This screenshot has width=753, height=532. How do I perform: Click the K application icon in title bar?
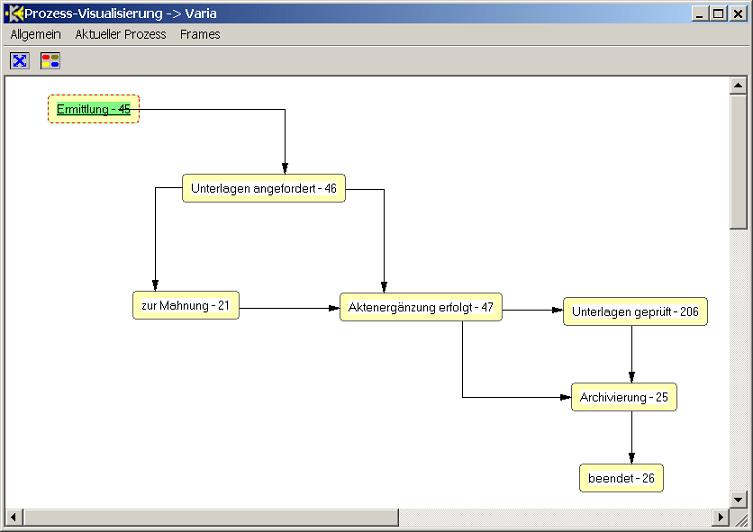14,13
